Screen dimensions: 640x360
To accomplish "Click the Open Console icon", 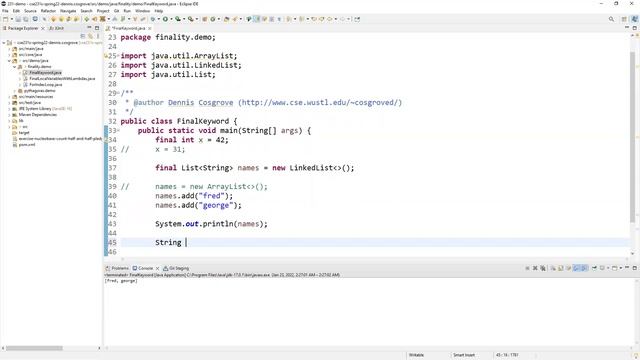I will 614,268.
